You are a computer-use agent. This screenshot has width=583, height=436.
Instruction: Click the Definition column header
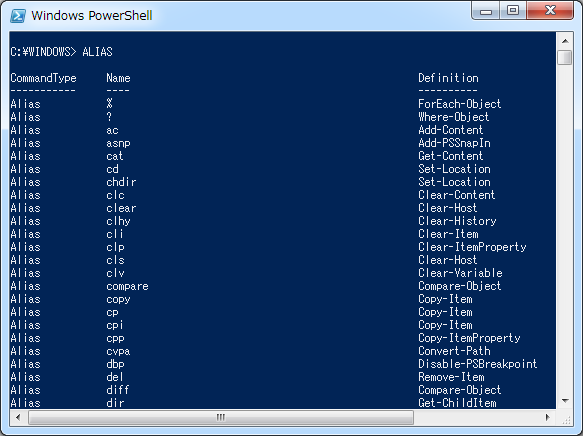(448, 78)
